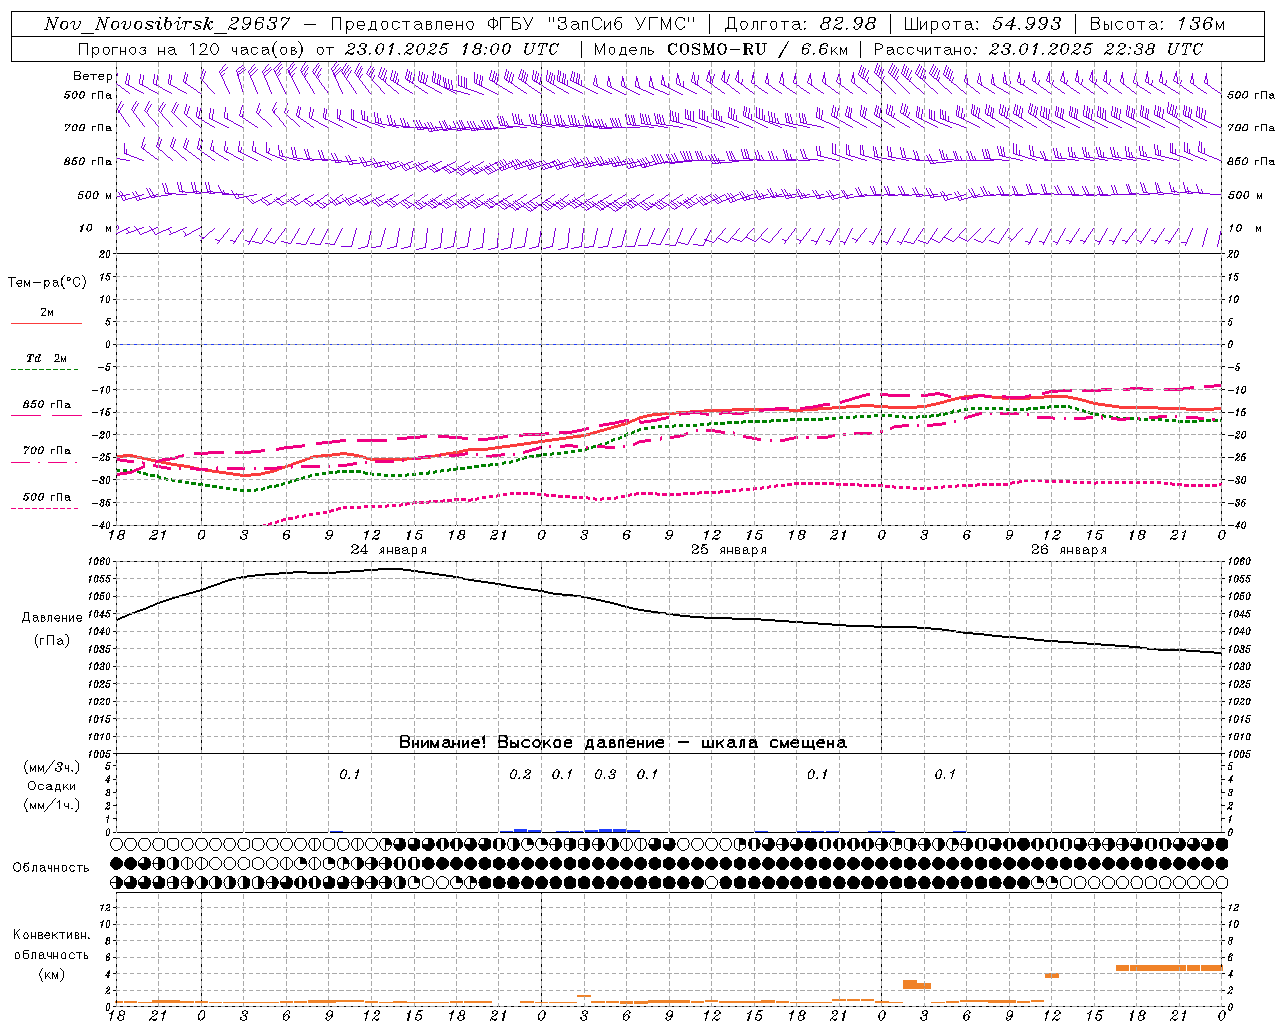The height and width of the screenshot is (1024, 1280).
Task: Click the warning Внимание! Высокое давление — шкала смещена
Action: tap(623, 743)
